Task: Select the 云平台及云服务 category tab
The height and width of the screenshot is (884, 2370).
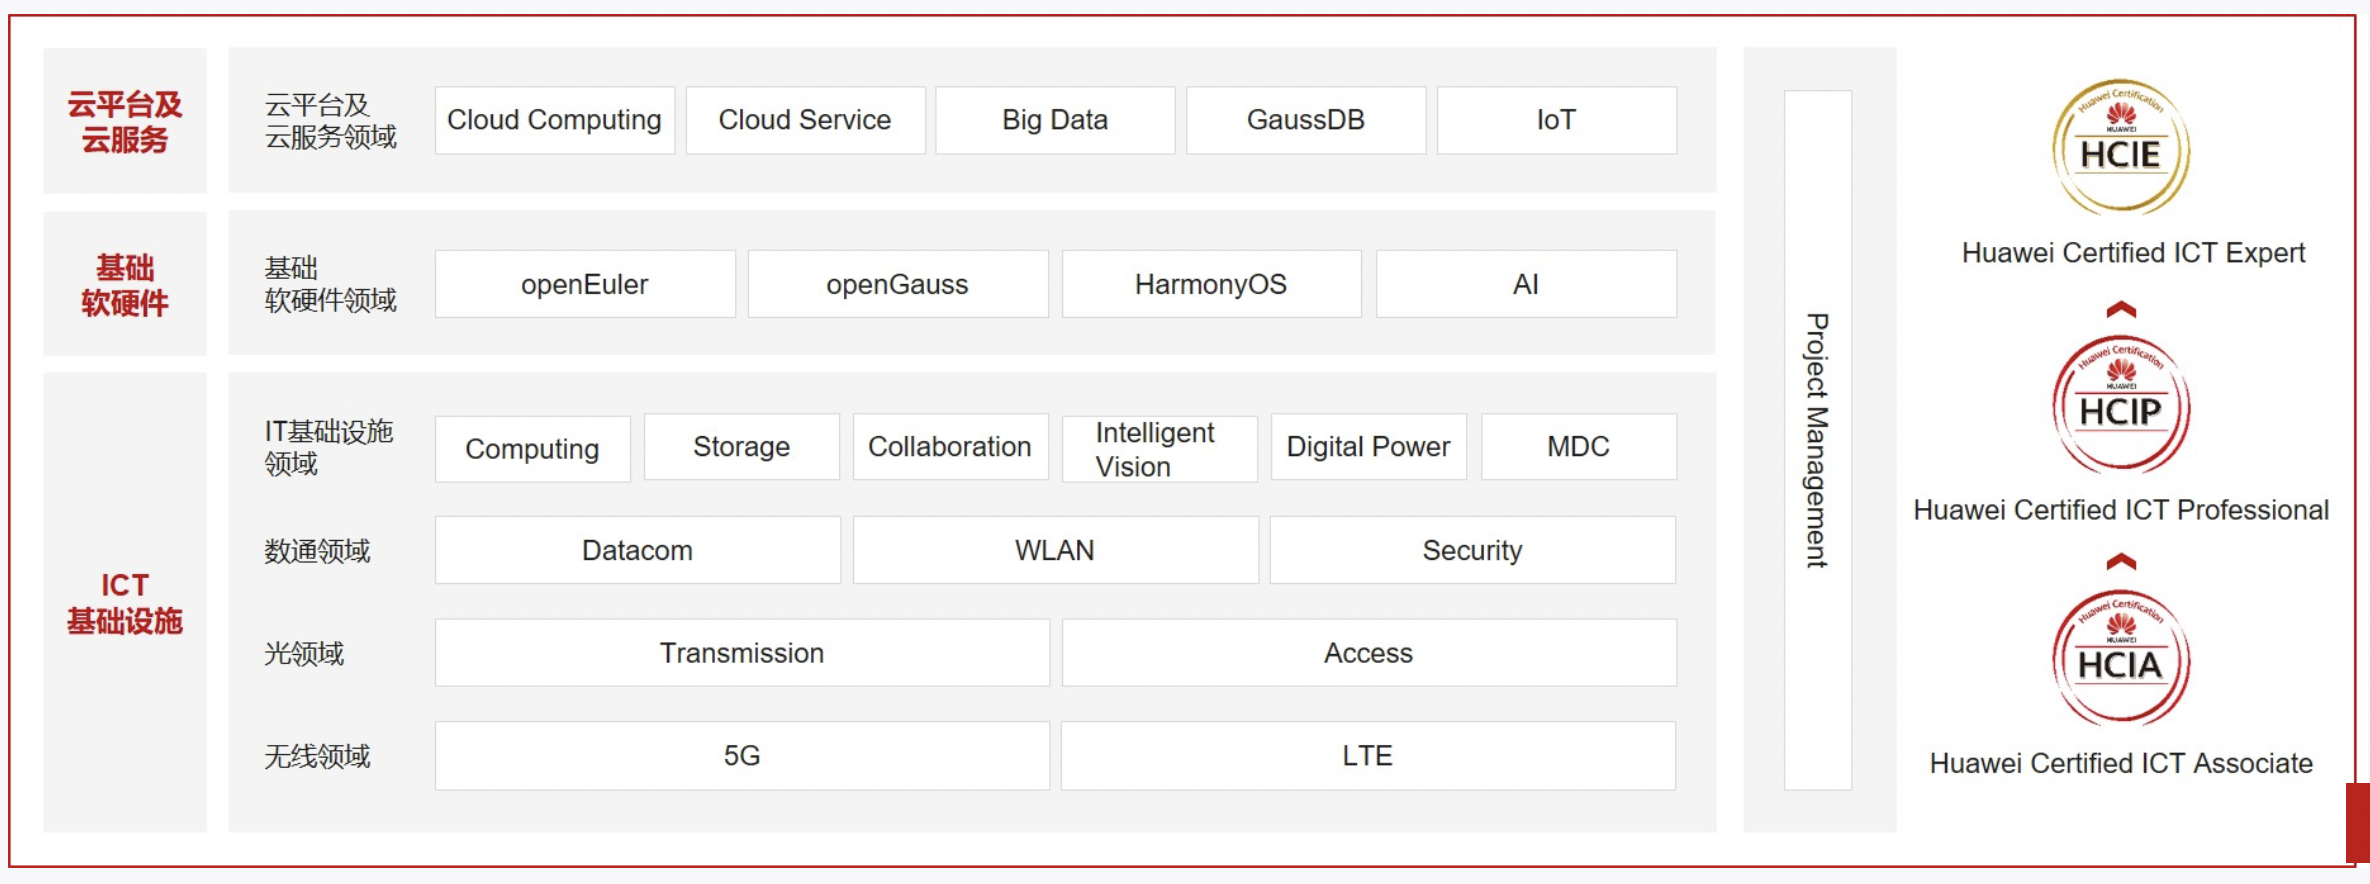Action: (125, 121)
